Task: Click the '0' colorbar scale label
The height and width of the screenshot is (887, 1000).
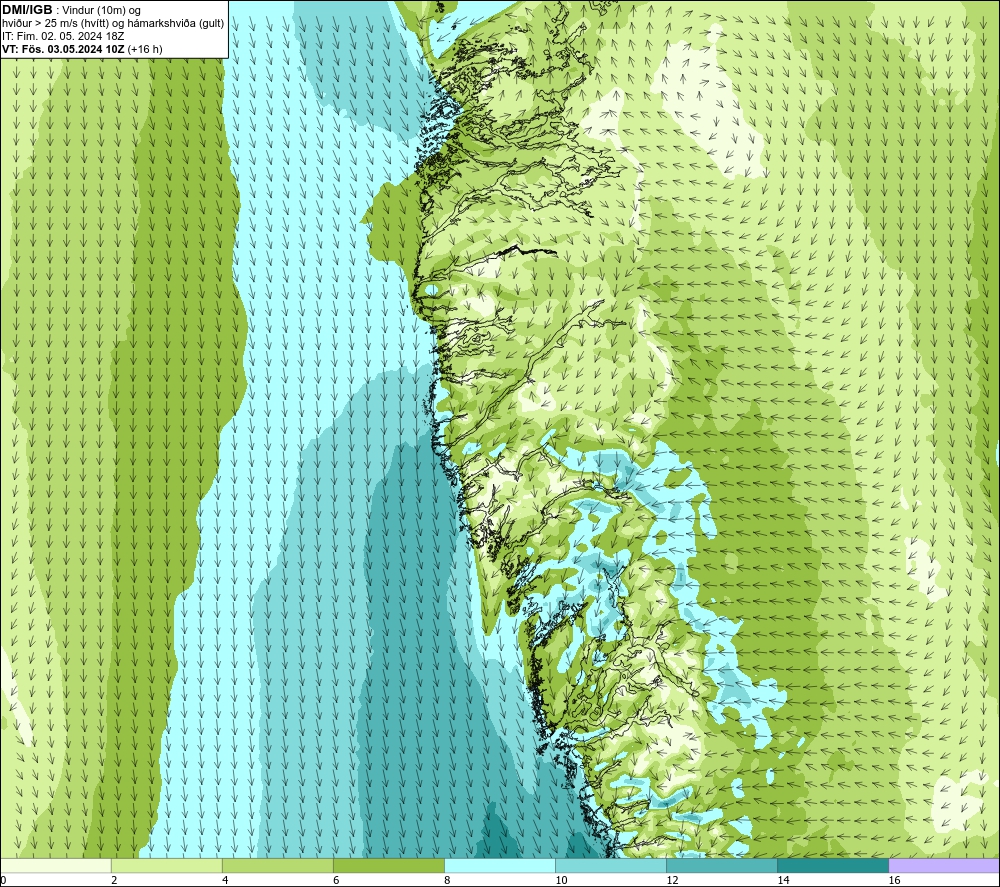Action: click(3, 880)
